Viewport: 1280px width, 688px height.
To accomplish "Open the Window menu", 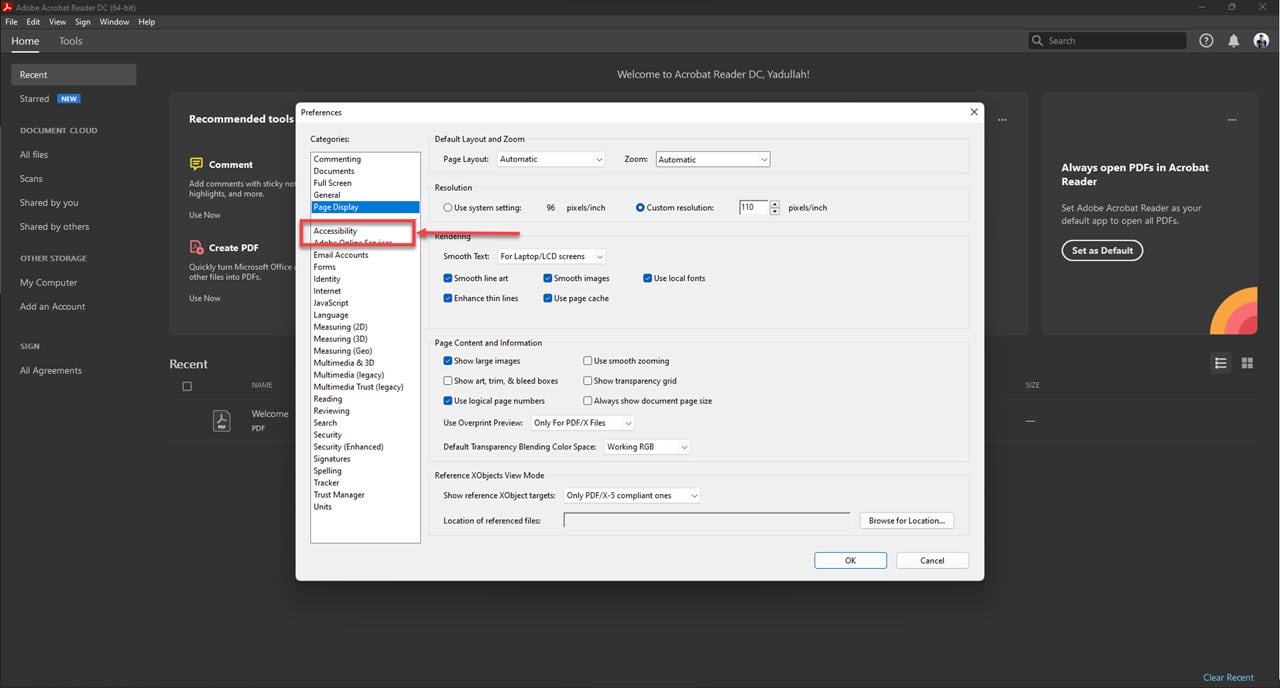I will (114, 22).
